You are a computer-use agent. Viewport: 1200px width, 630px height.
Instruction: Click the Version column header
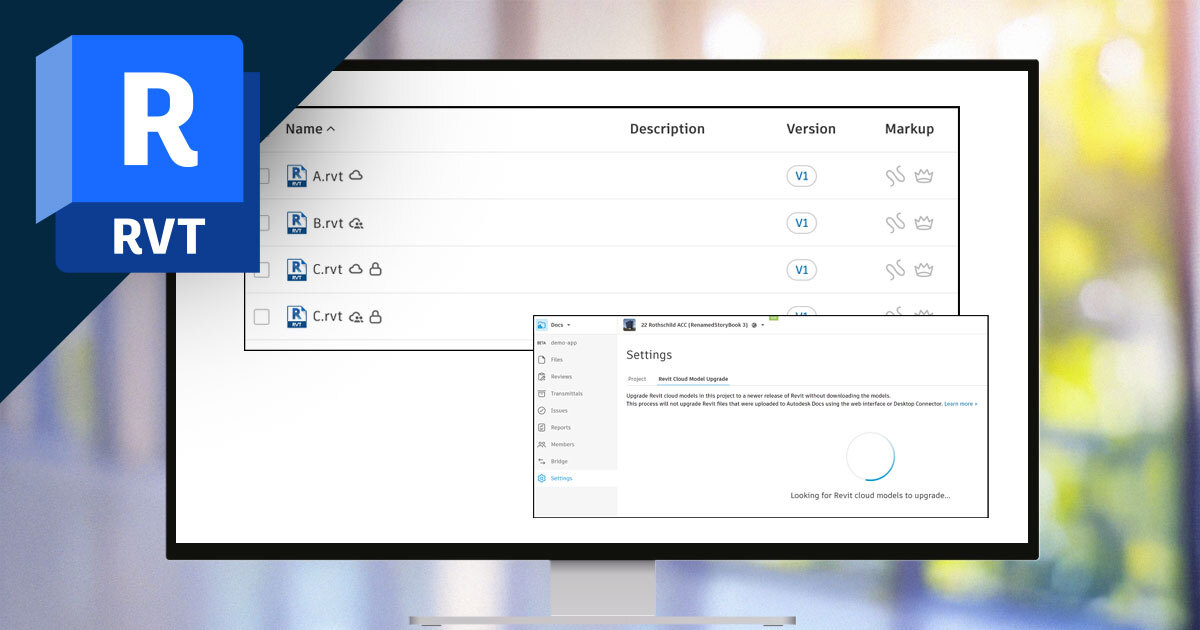coord(811,129)
